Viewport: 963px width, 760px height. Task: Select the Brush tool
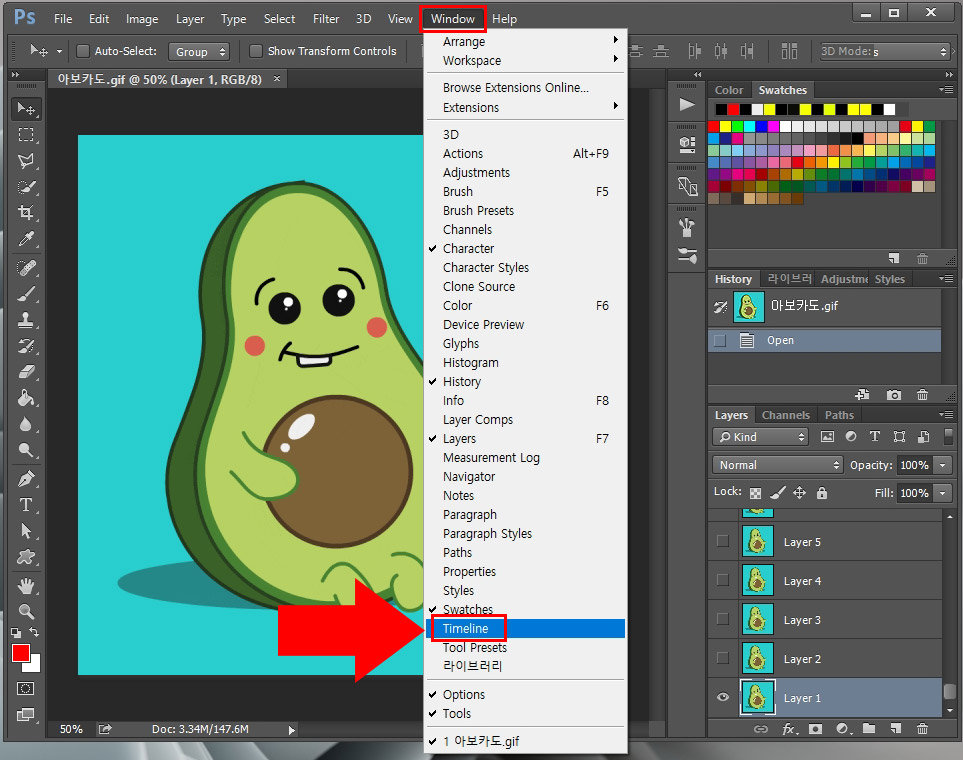pos(26,294)
